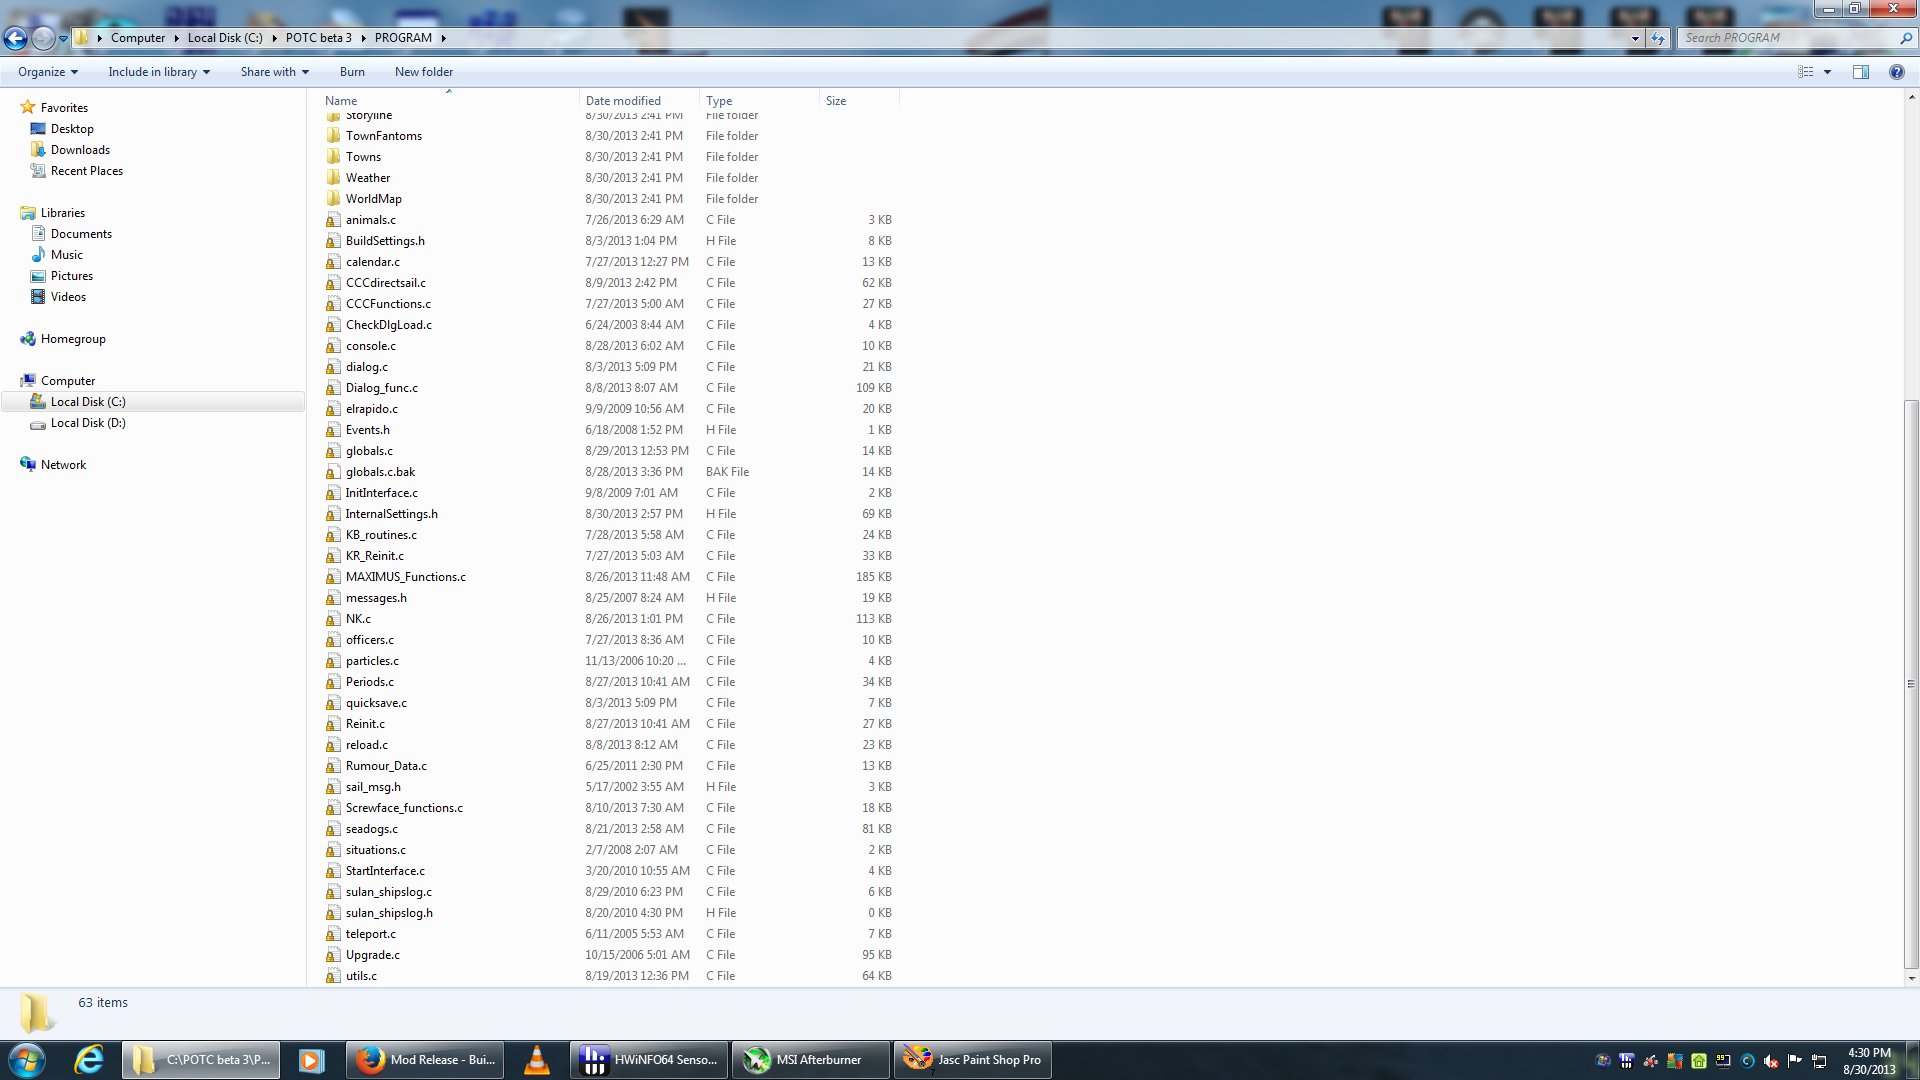
Task: Open VLC media player taskbar icon
Action: 537,1060
